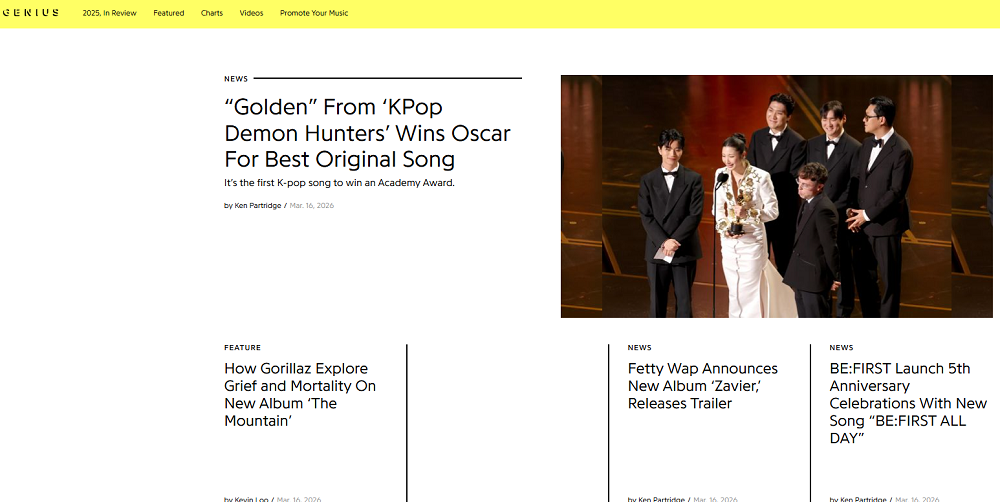Click the 'Mar. 16, 2026' date under the Oscar headline

point(312,205)
